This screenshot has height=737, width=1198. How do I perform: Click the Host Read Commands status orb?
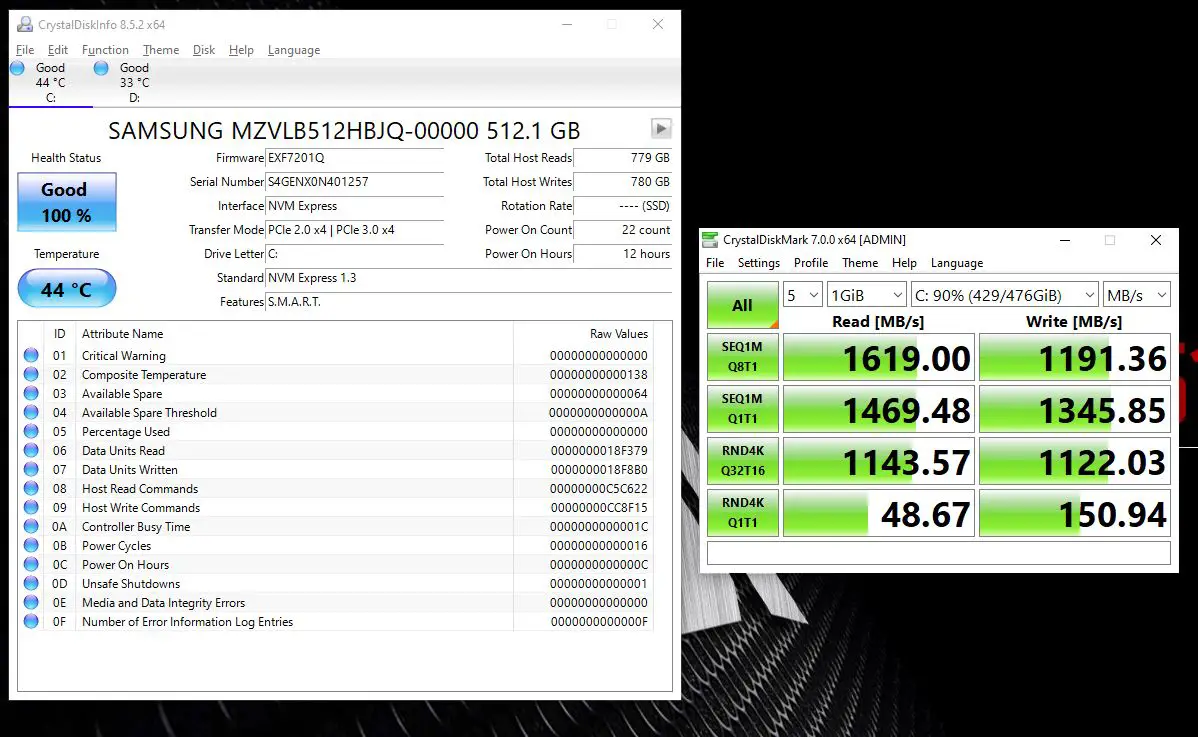coord(31,489)
